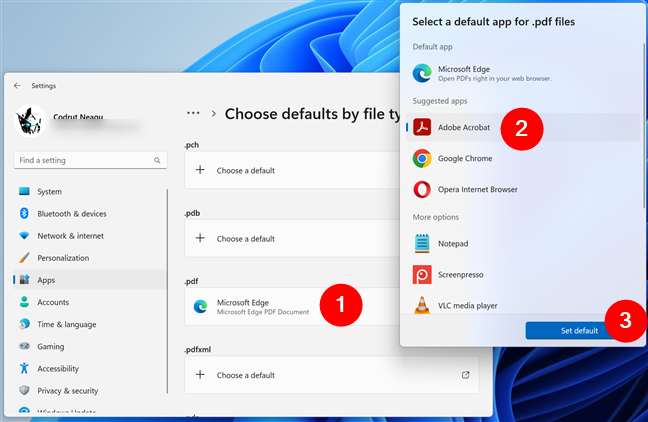
Task: Open the Personalization section
Action: tap(63, 258)
